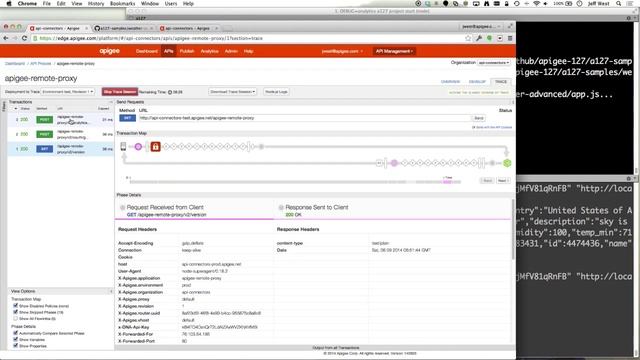This screenshot has height=360, width=640.
Task: Click the purple marker on trace timeline
Action: [x=447, y=182]
